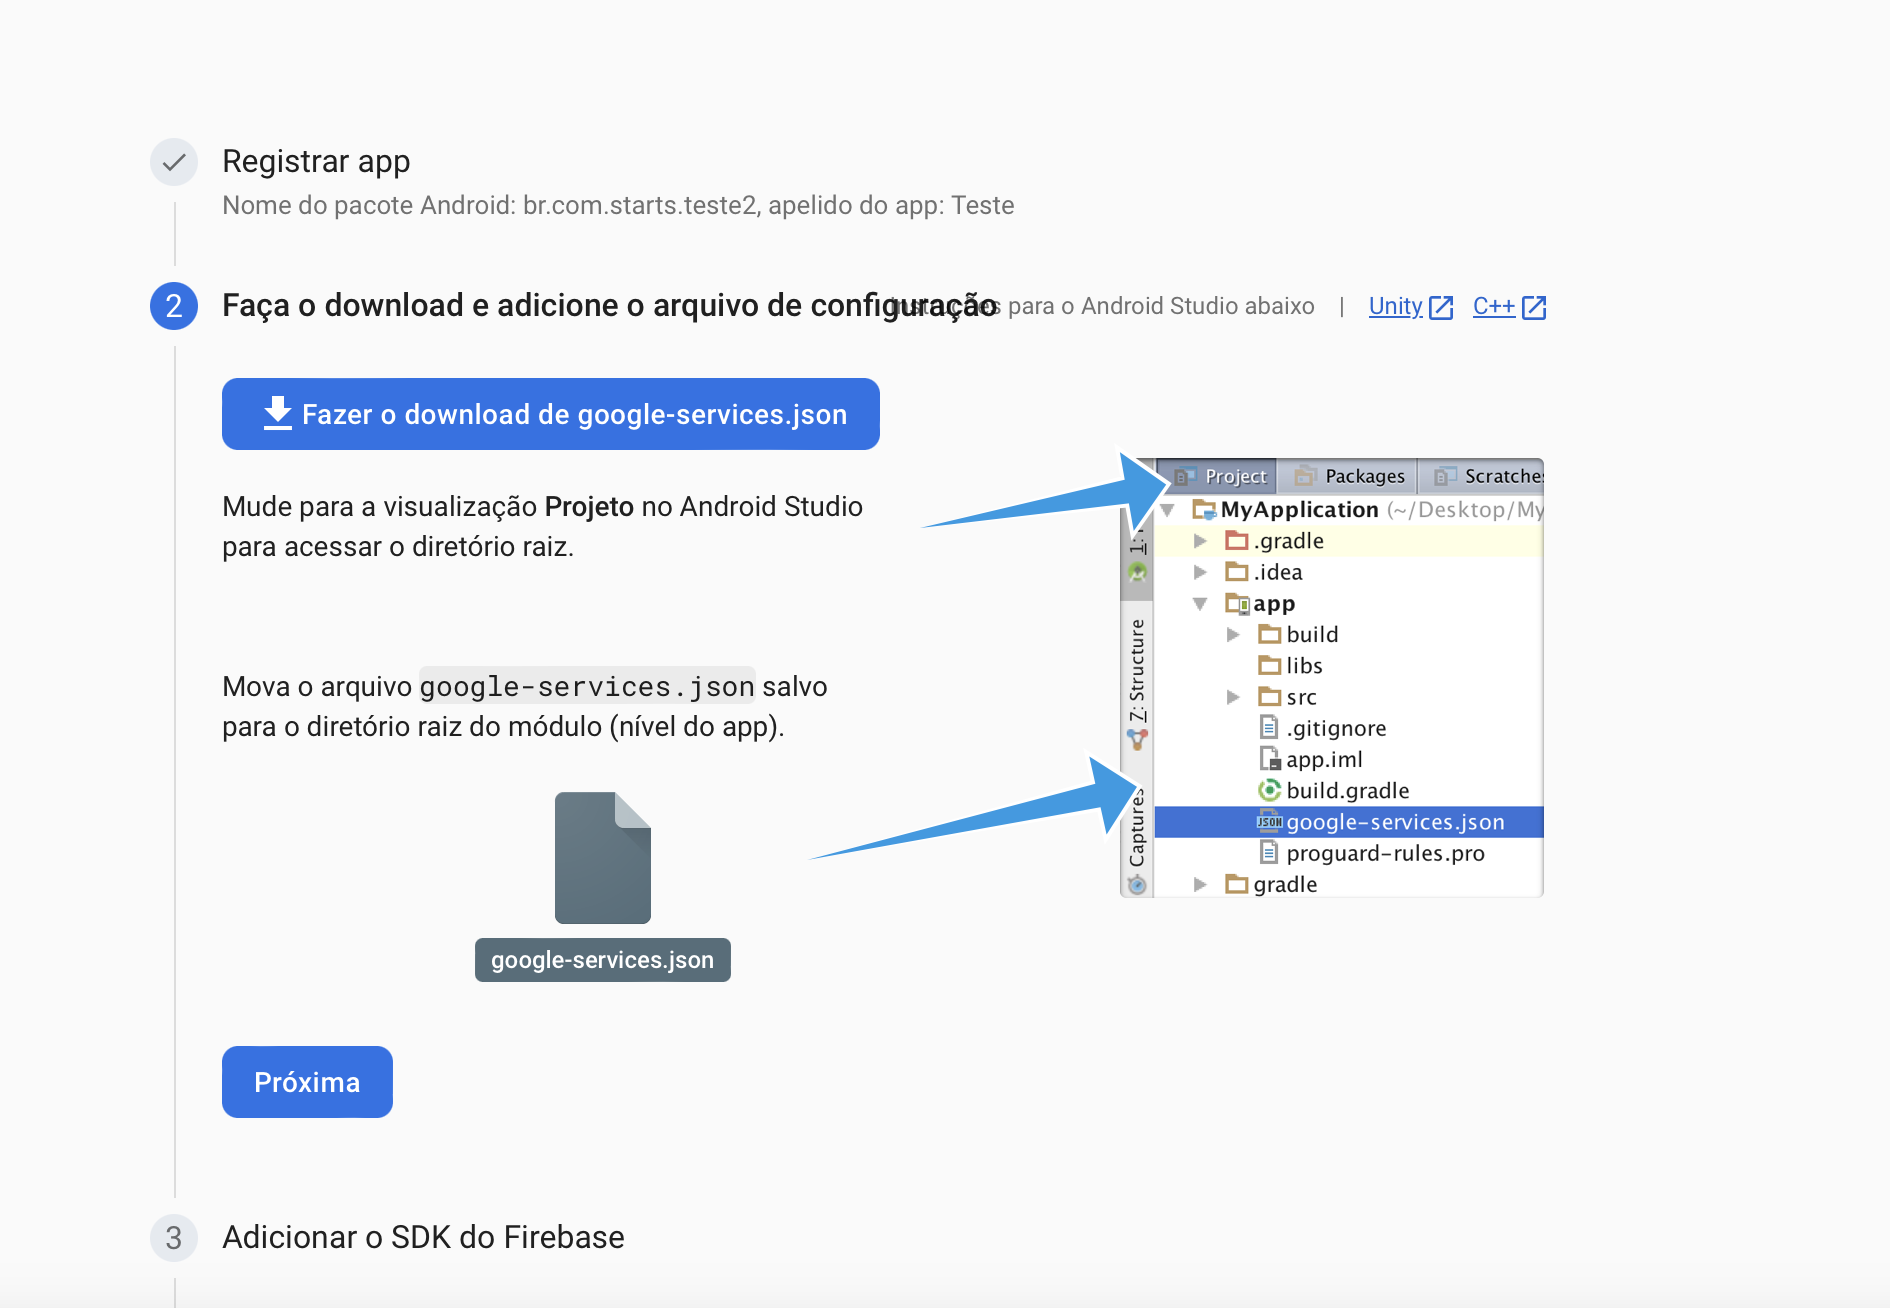Expand the src folder arrow
1890x1308 pixels.
1233,697
